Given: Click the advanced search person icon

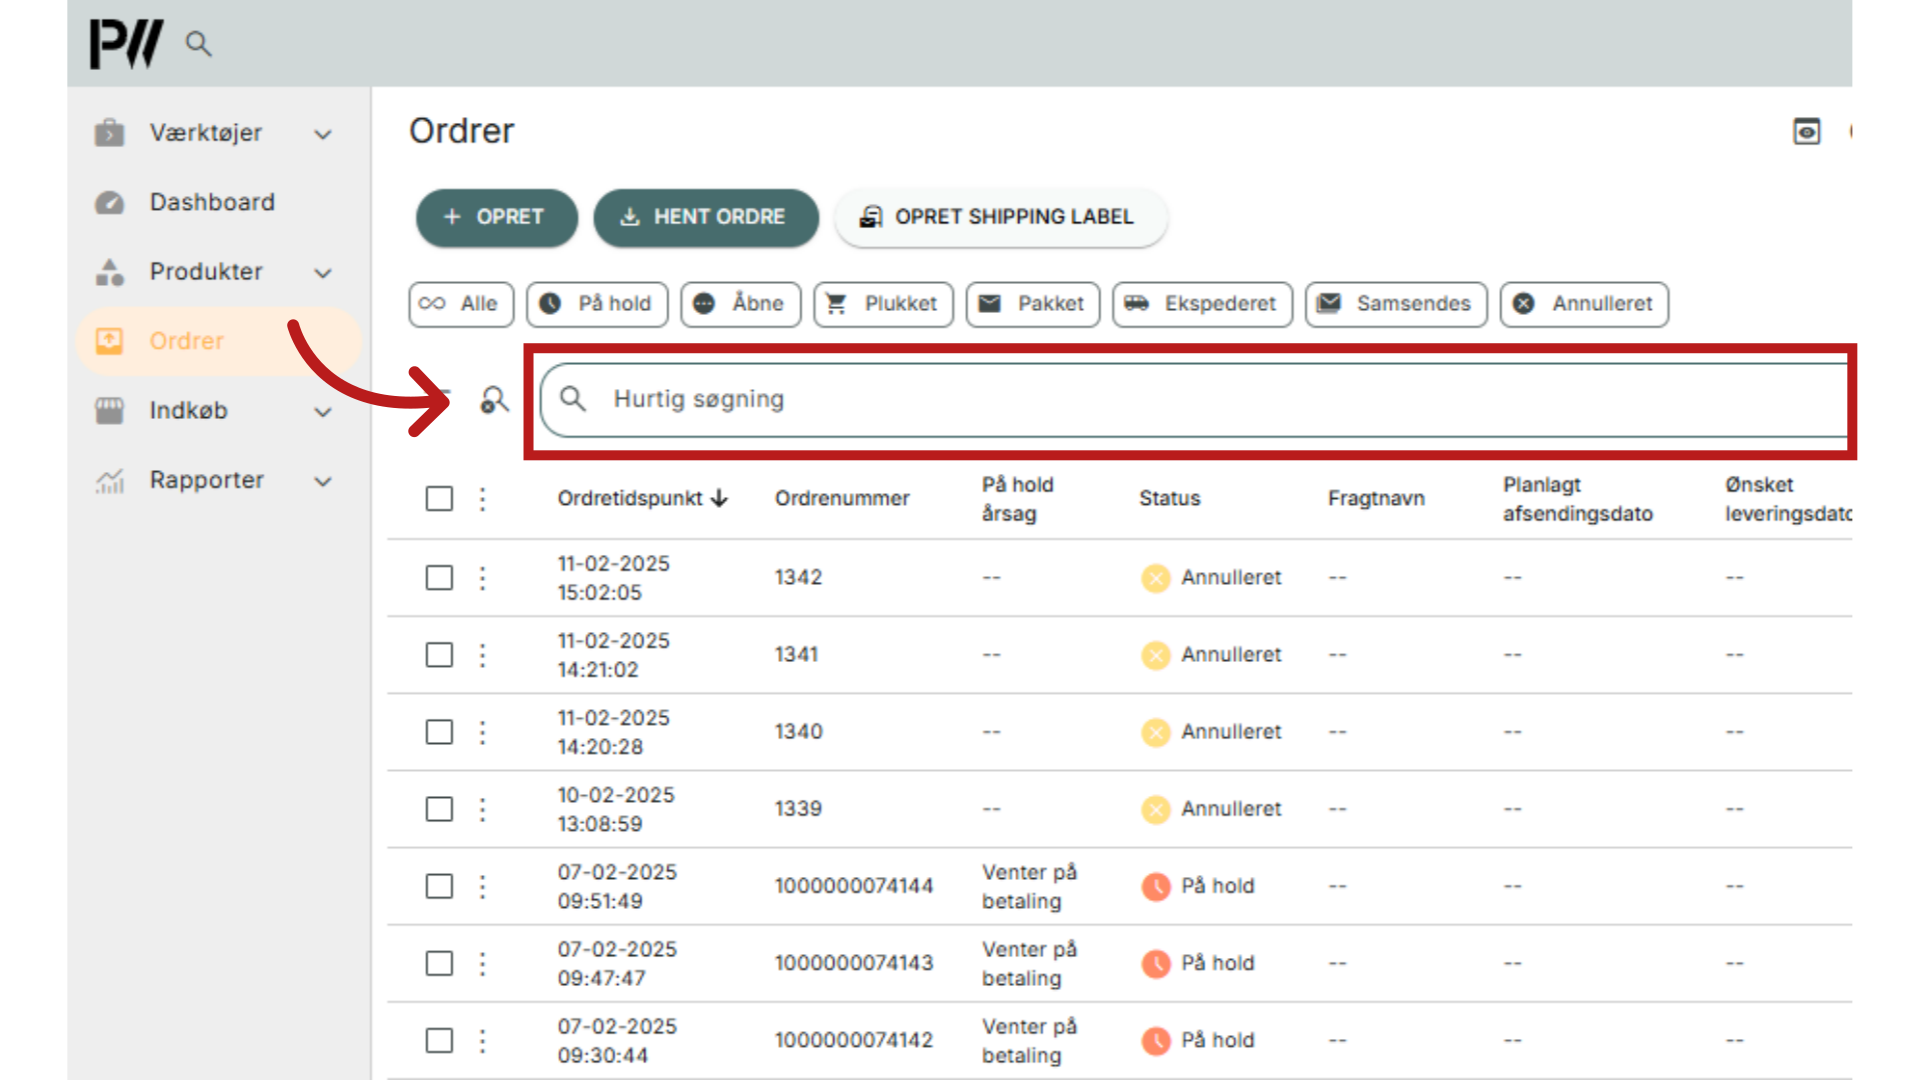Looking at the screenshot, I should (x=494, y=400).
